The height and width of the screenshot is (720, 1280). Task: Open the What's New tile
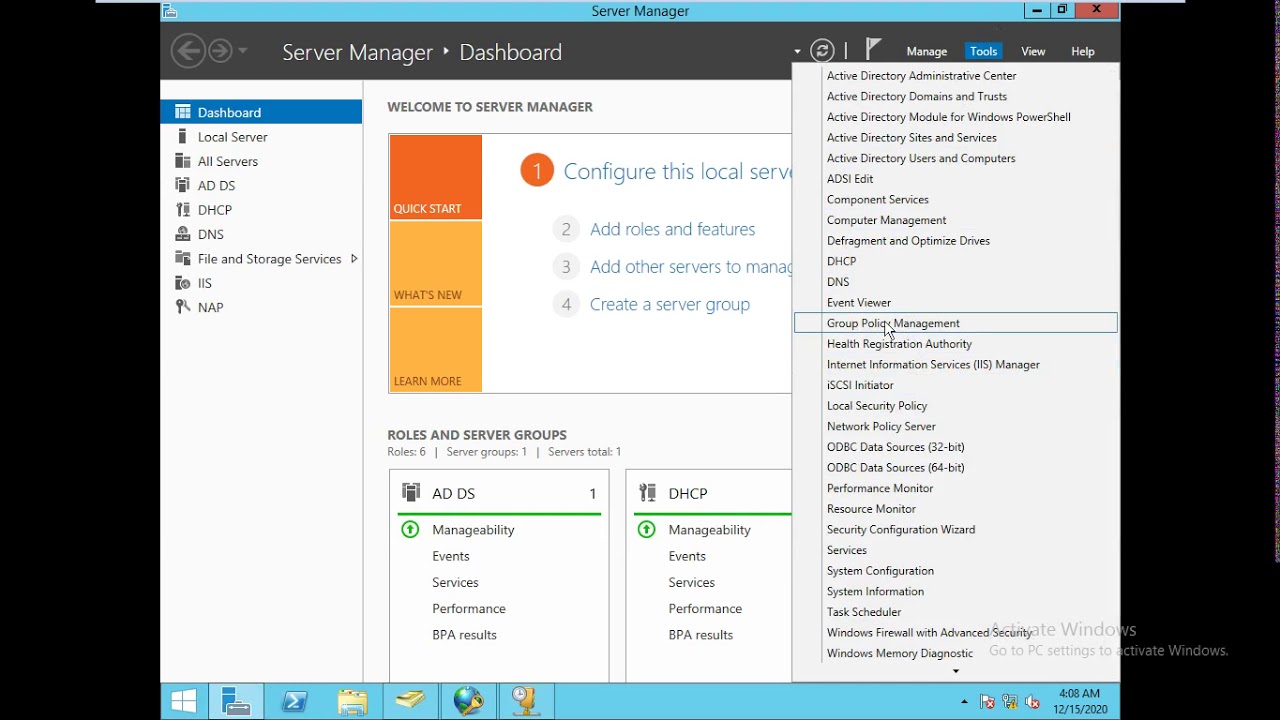435,263
